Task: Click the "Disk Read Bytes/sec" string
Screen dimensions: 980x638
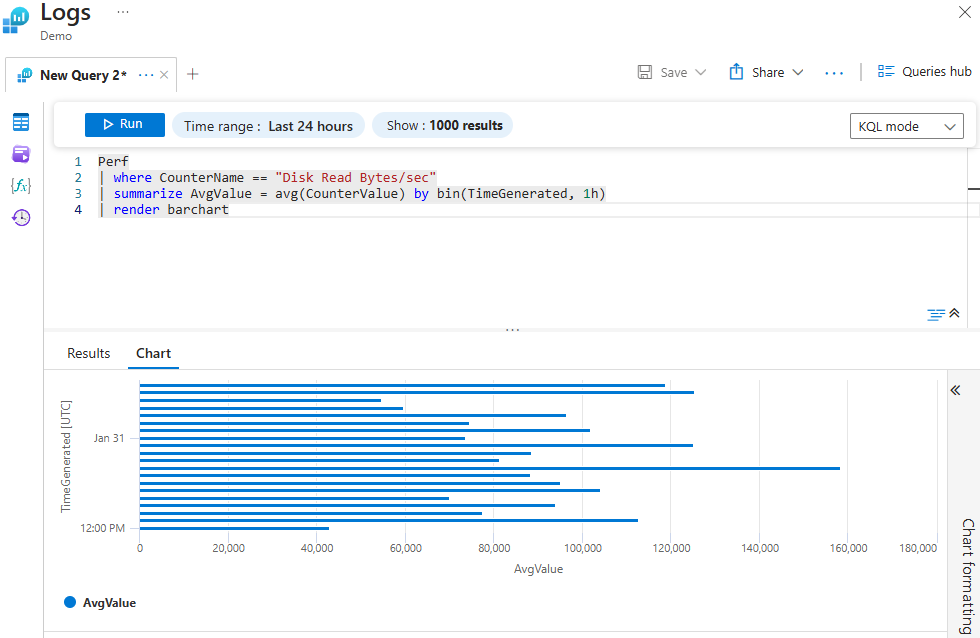Action: (x=356, y=178)
